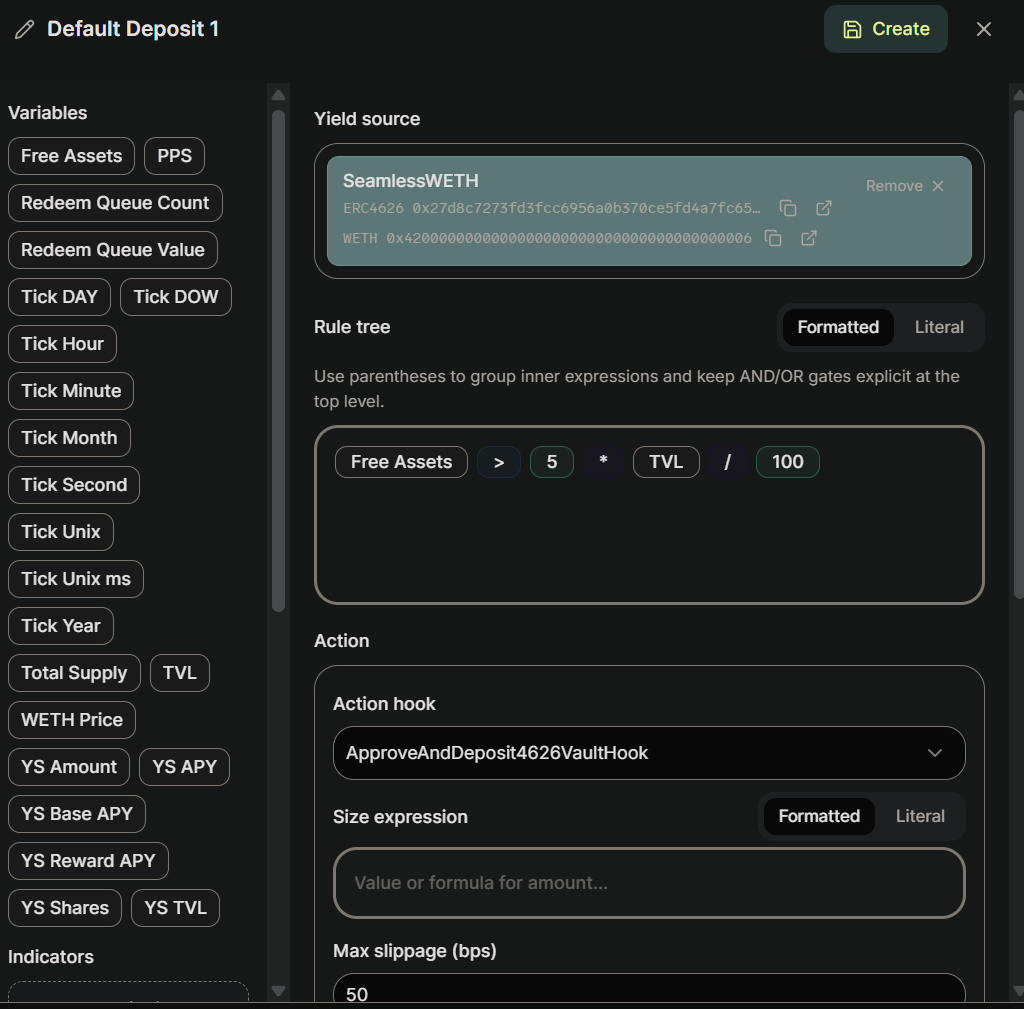1024x1009 pixels.
Task: Click the Variables panel scrollbar thumb
Action: pyautogui.click(x=278, y=361)
